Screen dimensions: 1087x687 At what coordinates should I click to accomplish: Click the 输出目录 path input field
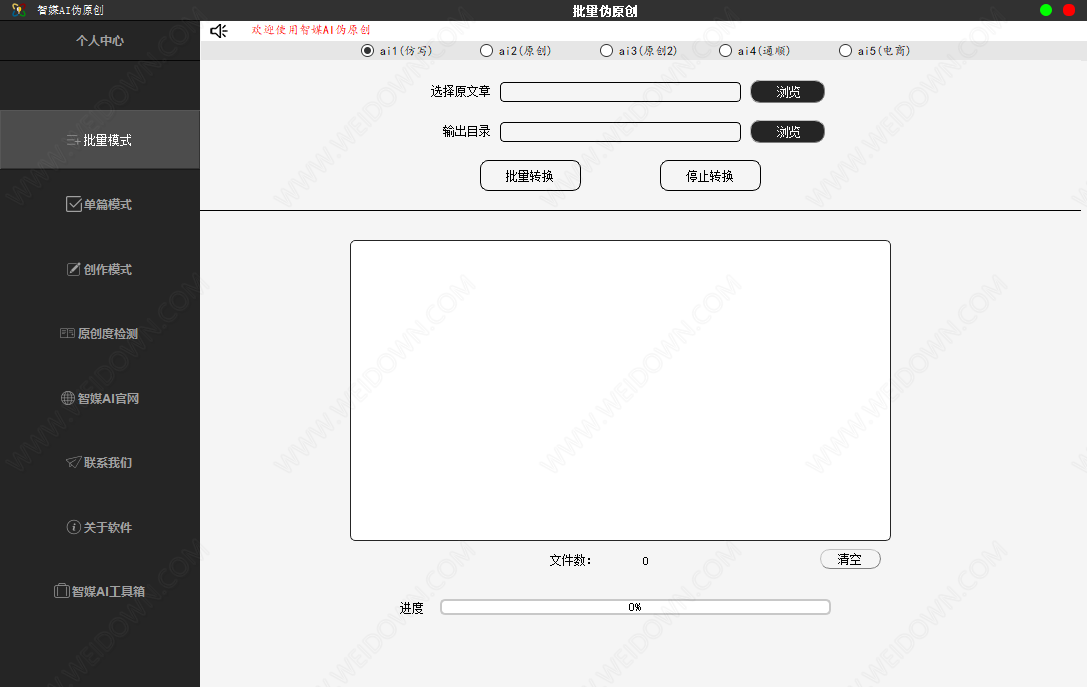620,132
